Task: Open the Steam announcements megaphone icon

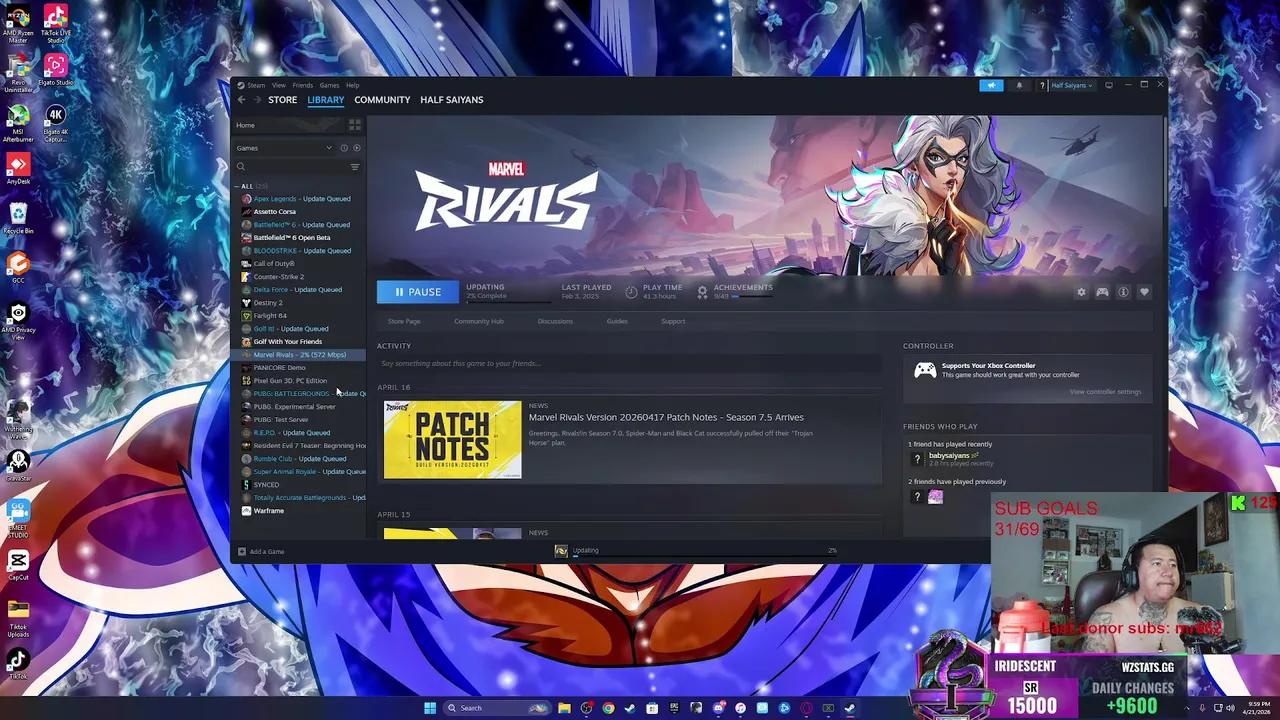Action: [x=990, y=85]
